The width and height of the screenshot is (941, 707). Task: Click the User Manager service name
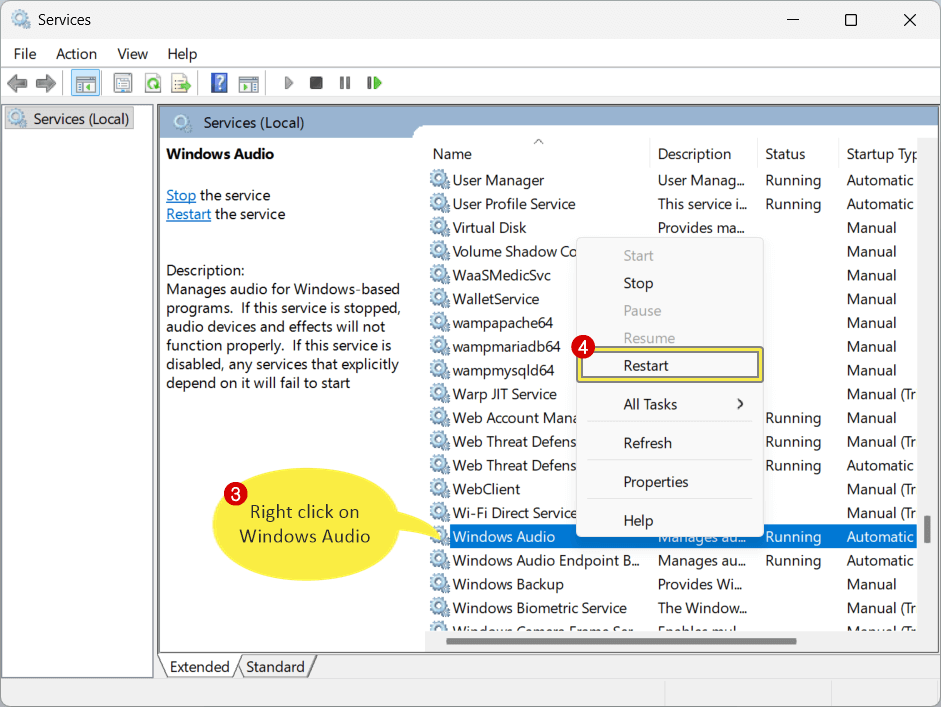pos(498,180)
